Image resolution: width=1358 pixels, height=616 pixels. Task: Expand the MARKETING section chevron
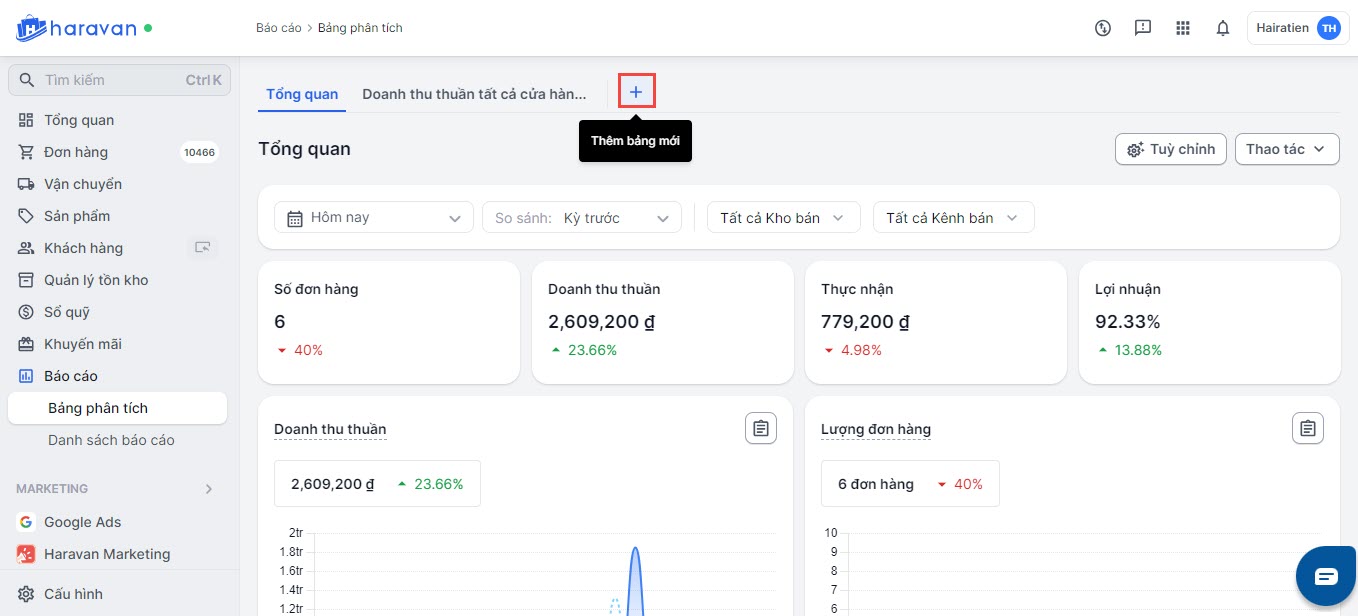click(208, 489)
